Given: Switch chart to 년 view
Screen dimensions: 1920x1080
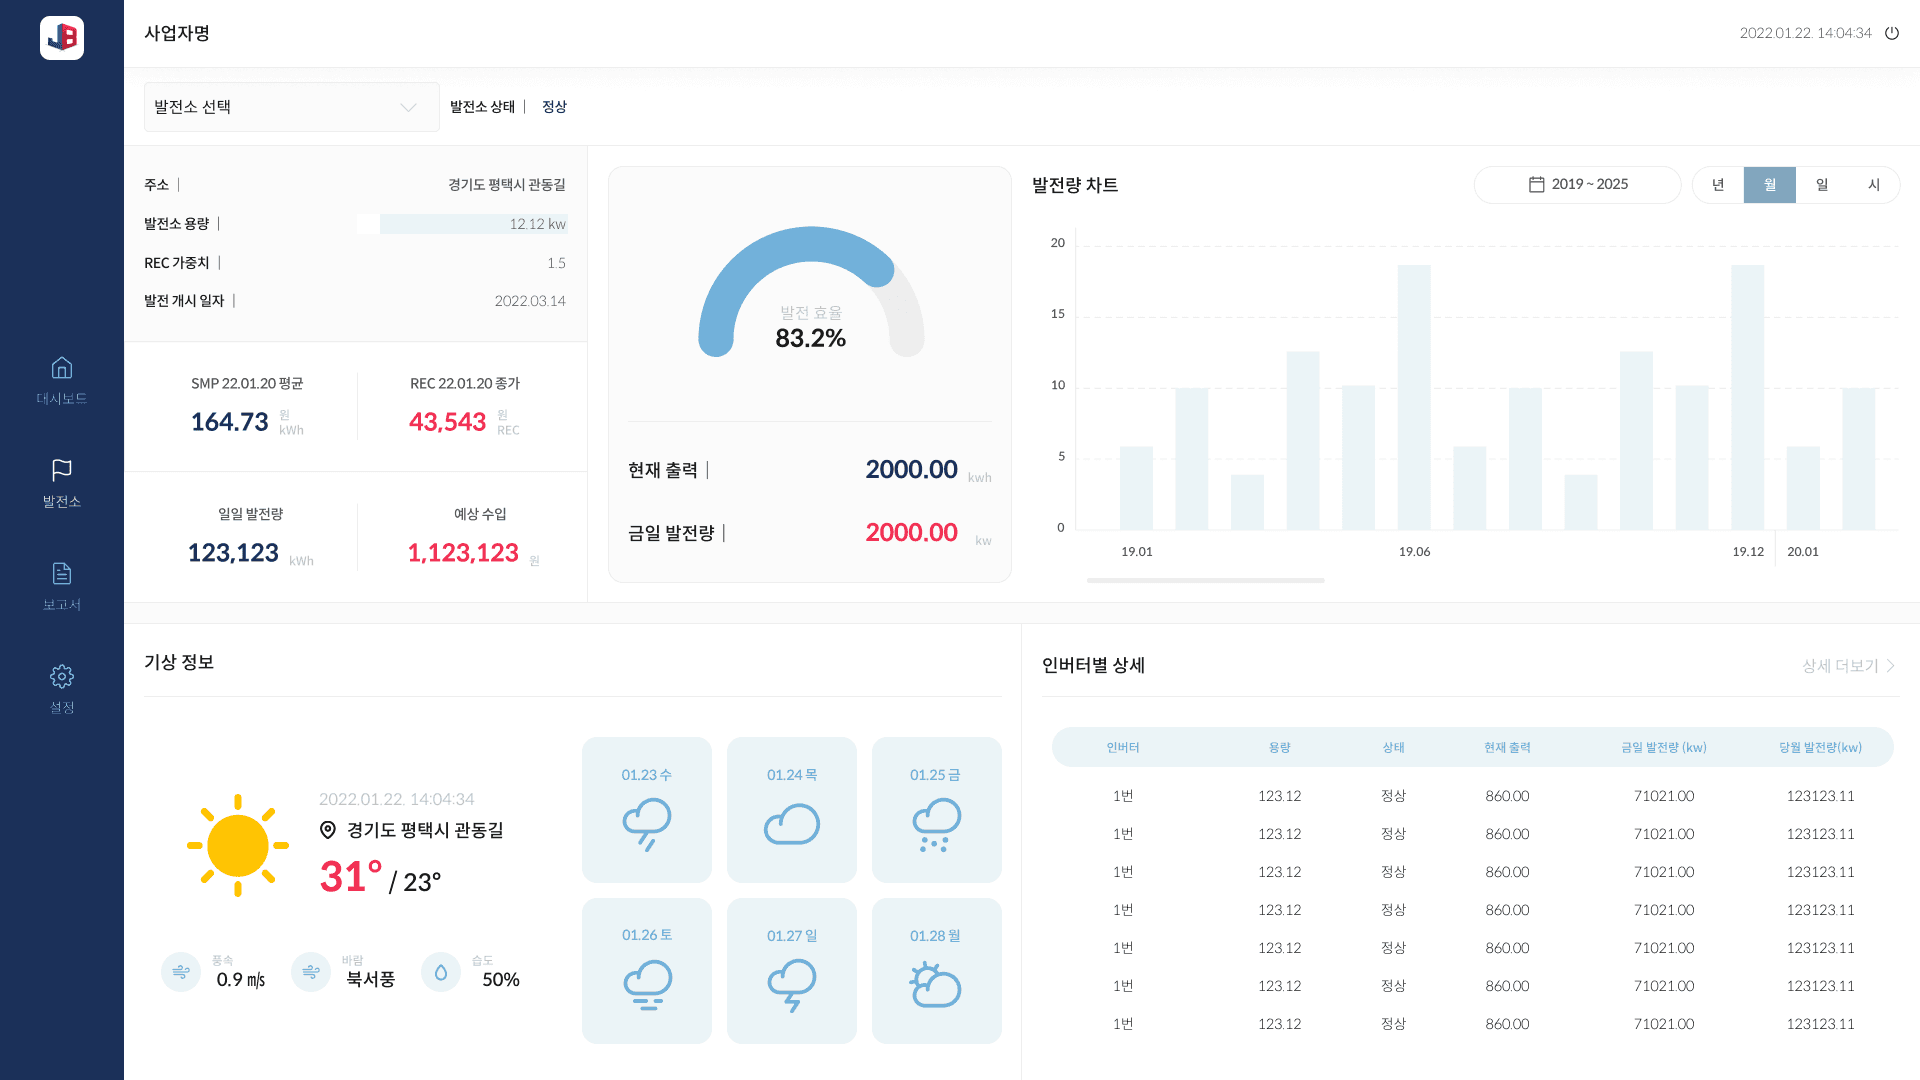Looking at the screenshot, I should (x=1718, y=185).
